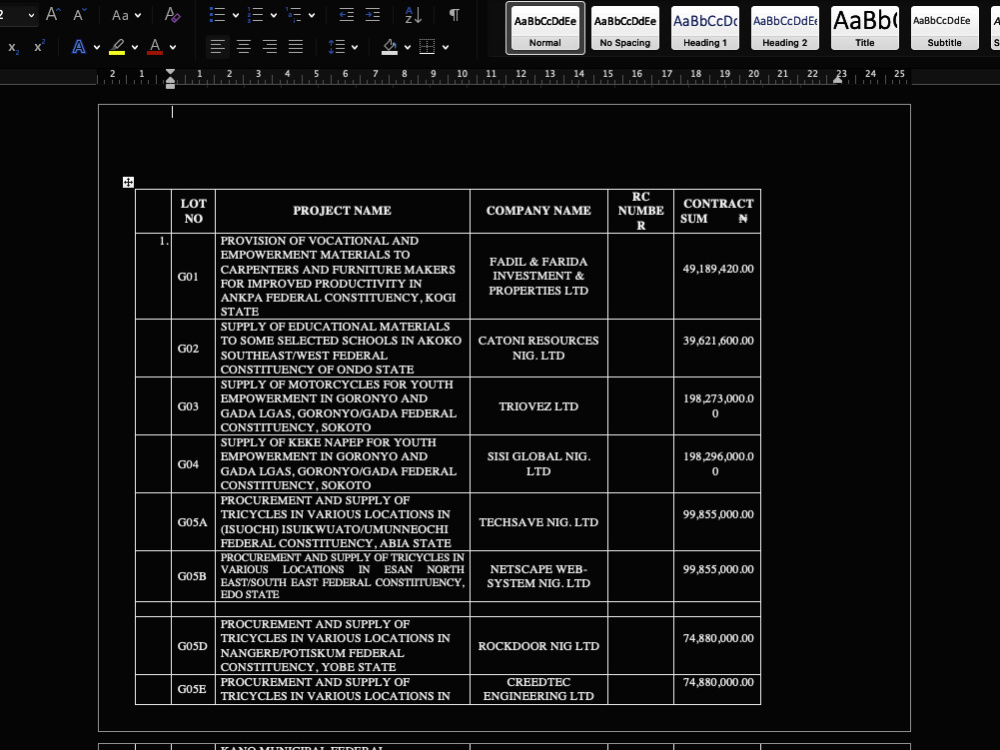The height and width of the screenshot is (750, 1000).
Task: Click the table borders icon
Action: click(427, 47)
